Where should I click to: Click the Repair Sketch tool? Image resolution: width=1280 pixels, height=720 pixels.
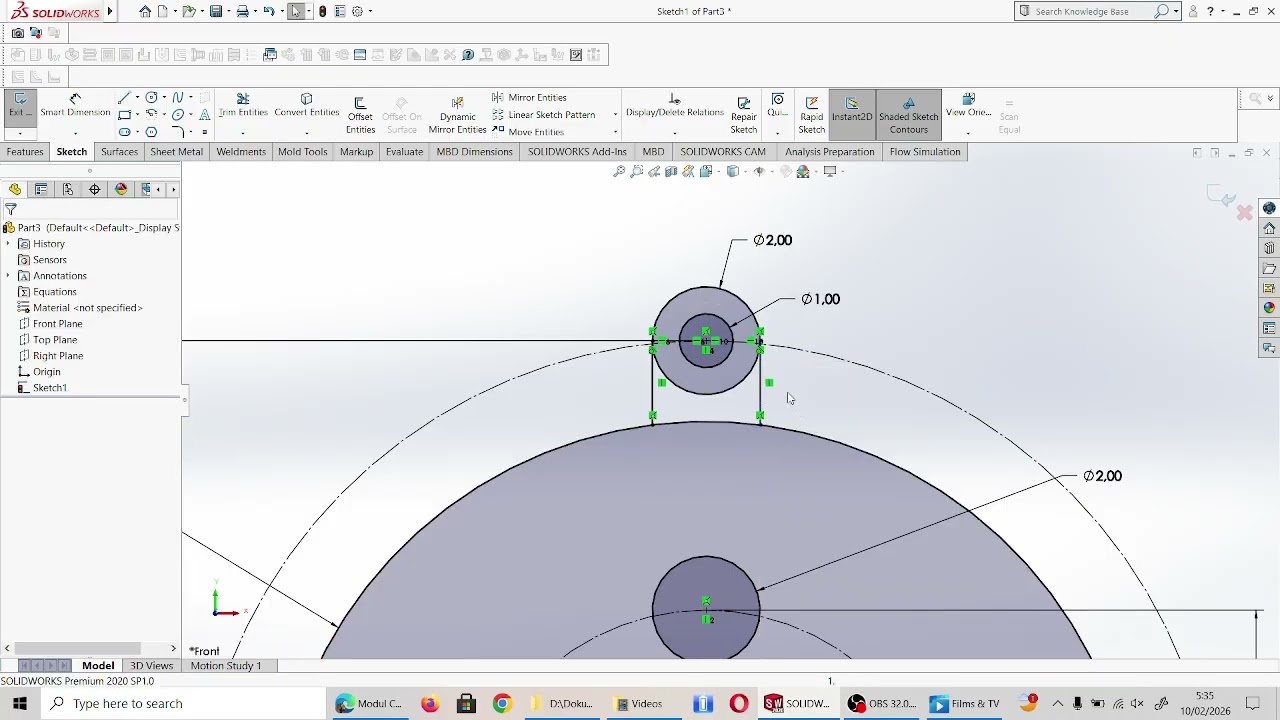[744, 115]
